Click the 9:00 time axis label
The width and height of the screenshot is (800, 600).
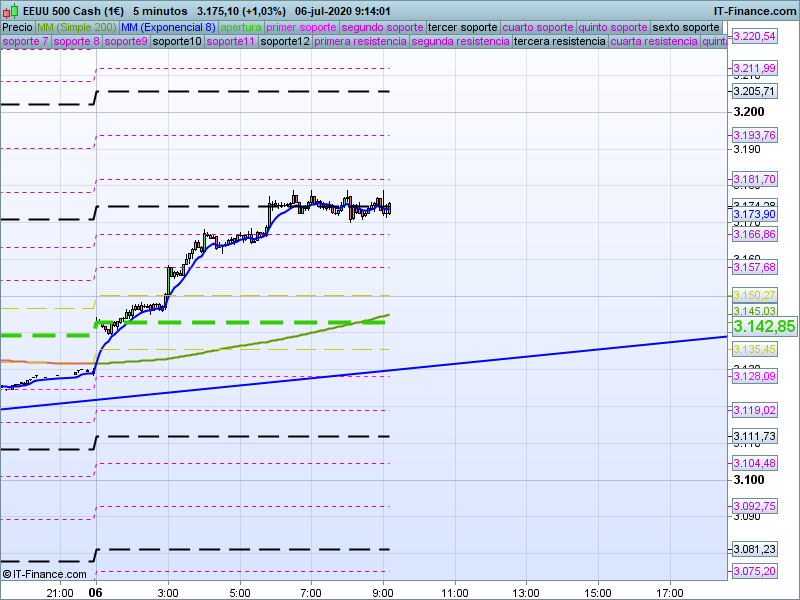(383, 593)
